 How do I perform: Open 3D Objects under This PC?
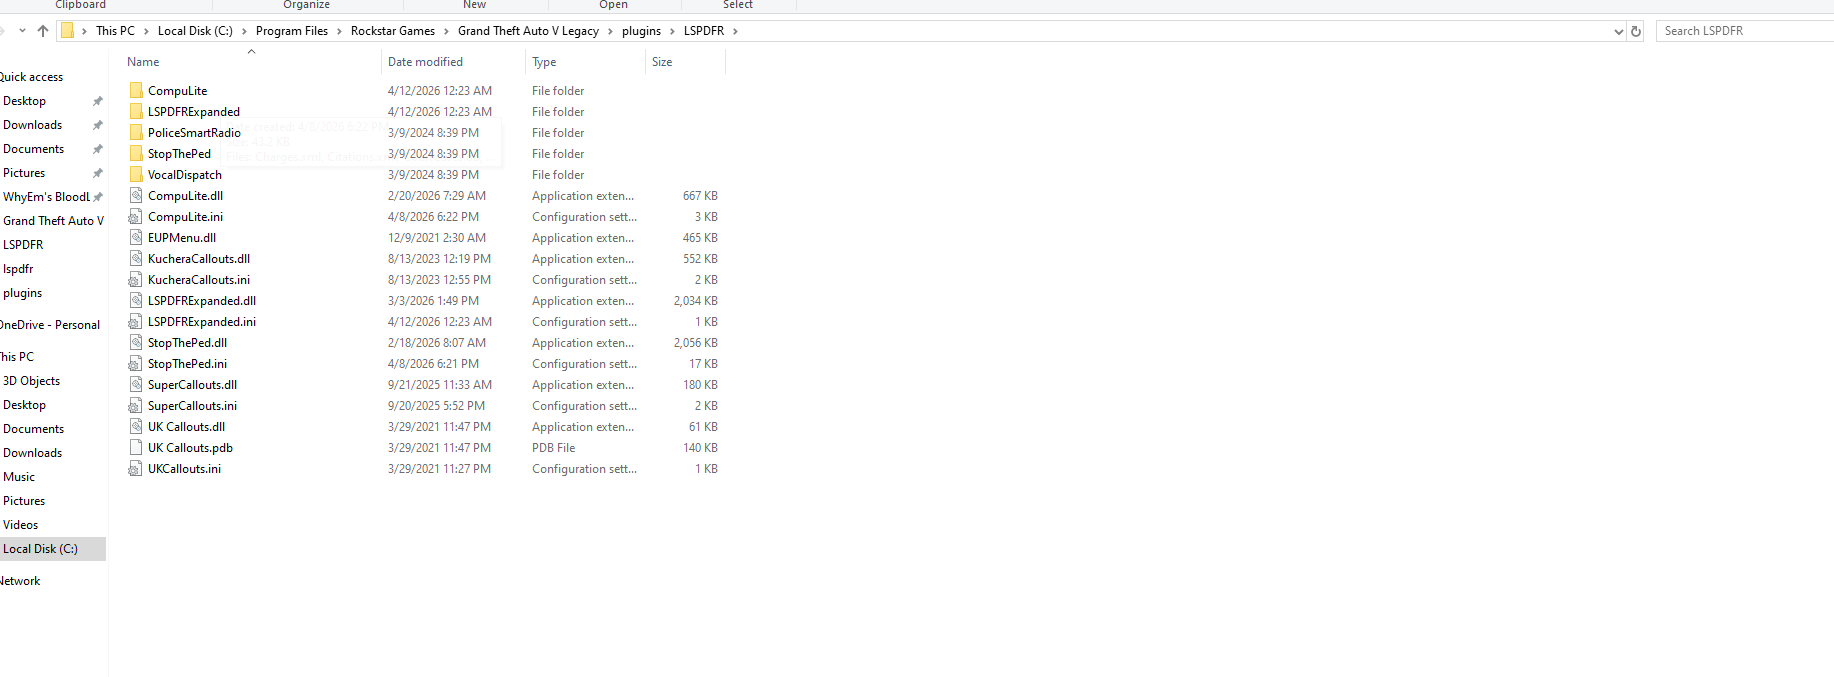pyautogui.click(x=31, y=381)
